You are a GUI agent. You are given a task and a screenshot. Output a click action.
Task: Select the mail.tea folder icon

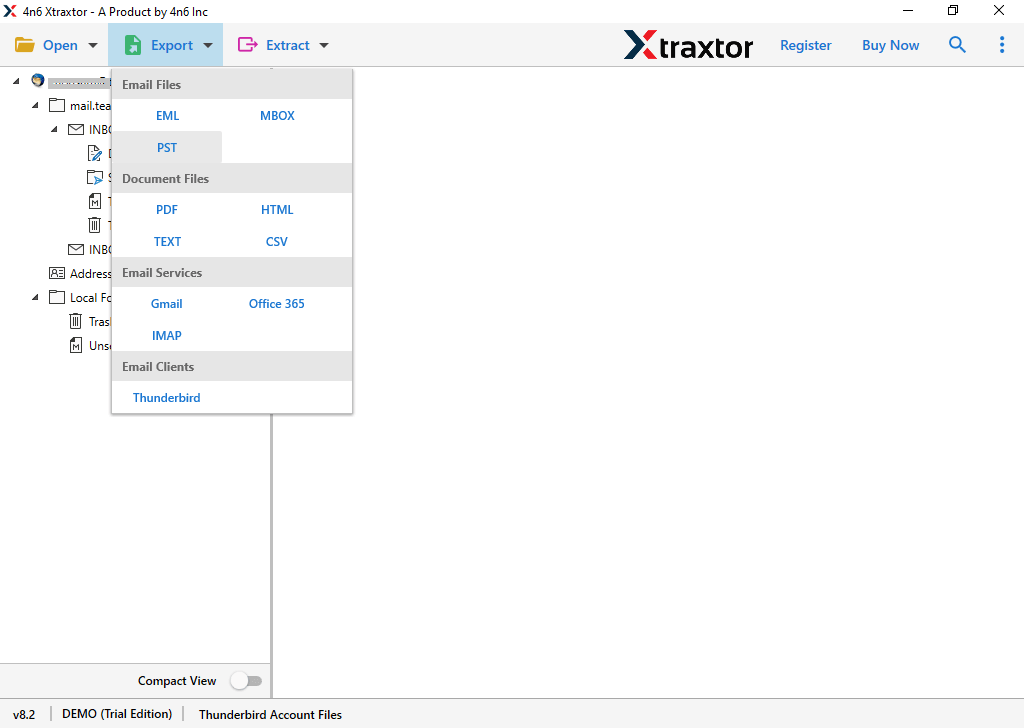pos(57,105)
